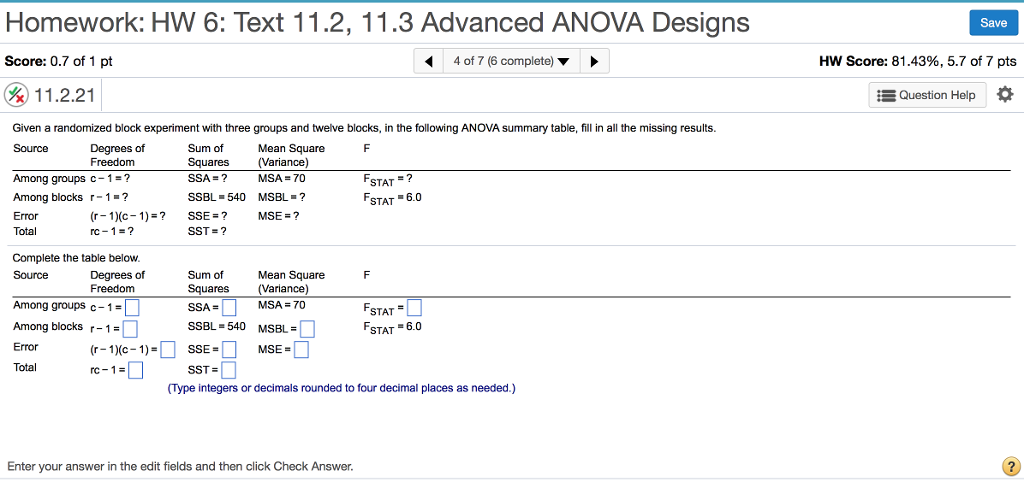Go to next question arrow
Viewport: 1024px width, 482px height.
pos(594,61)
